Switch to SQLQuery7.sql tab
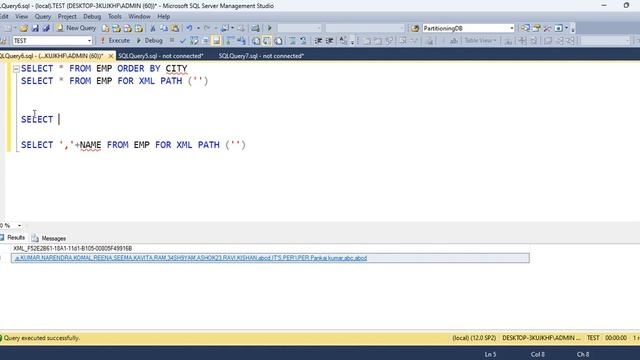The width and height of the screenshot is (640, 360). coord(261,56)
